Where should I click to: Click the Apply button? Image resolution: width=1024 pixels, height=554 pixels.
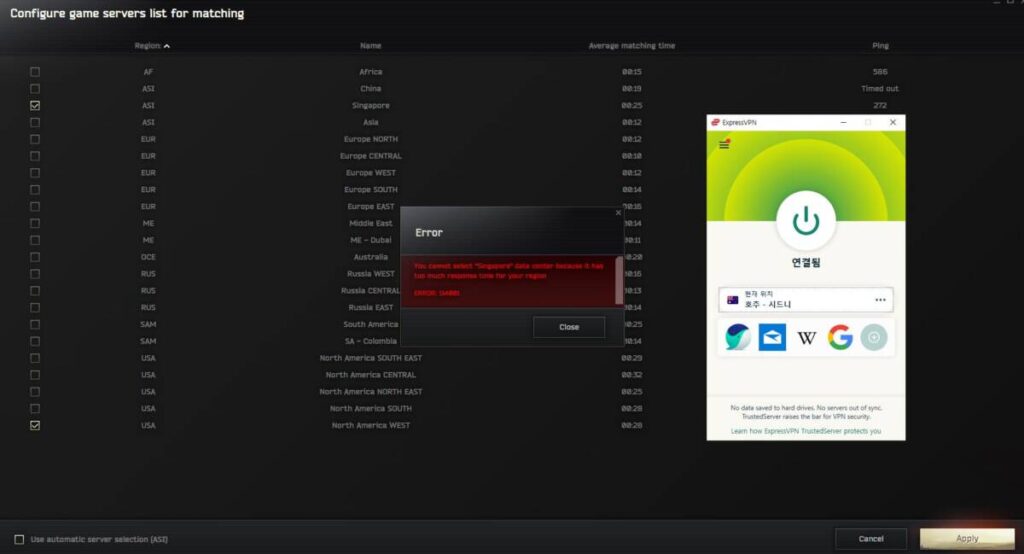click(x=966, y=538)
